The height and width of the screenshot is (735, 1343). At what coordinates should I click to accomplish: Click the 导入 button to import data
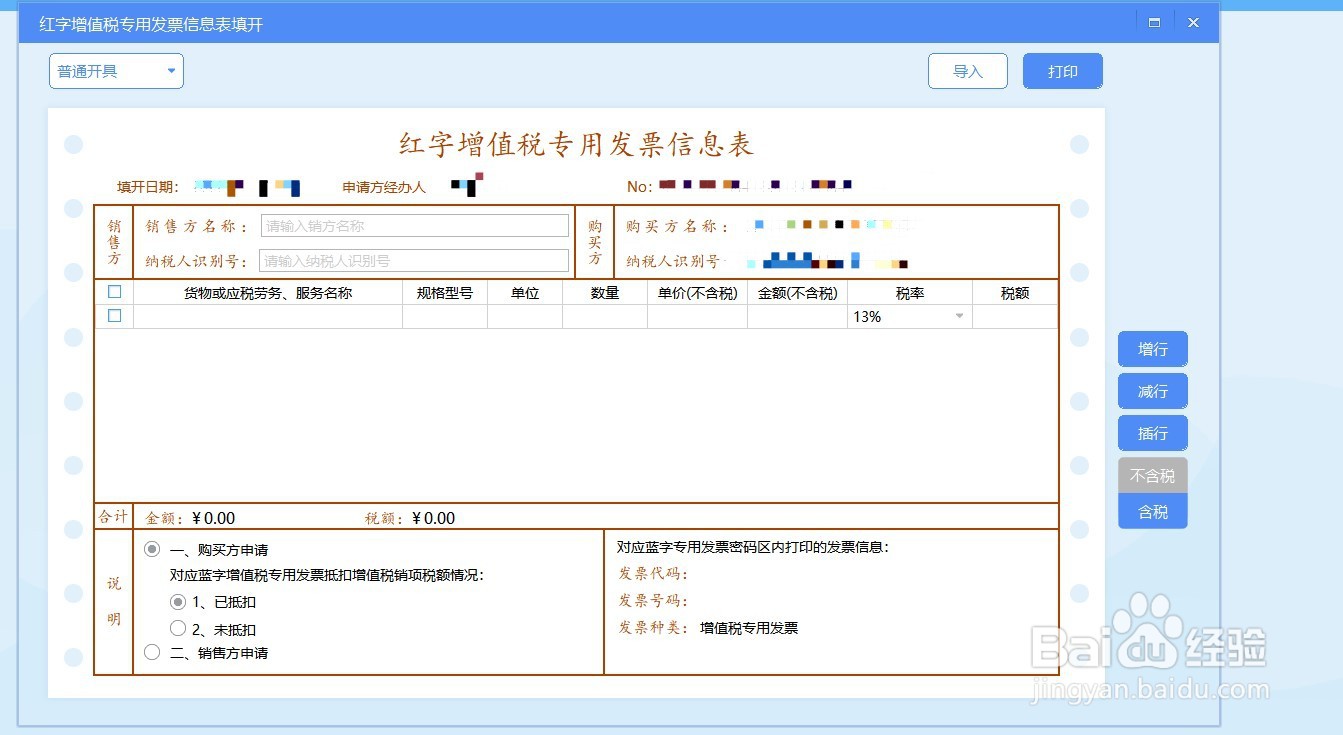[x=967, y=71]
